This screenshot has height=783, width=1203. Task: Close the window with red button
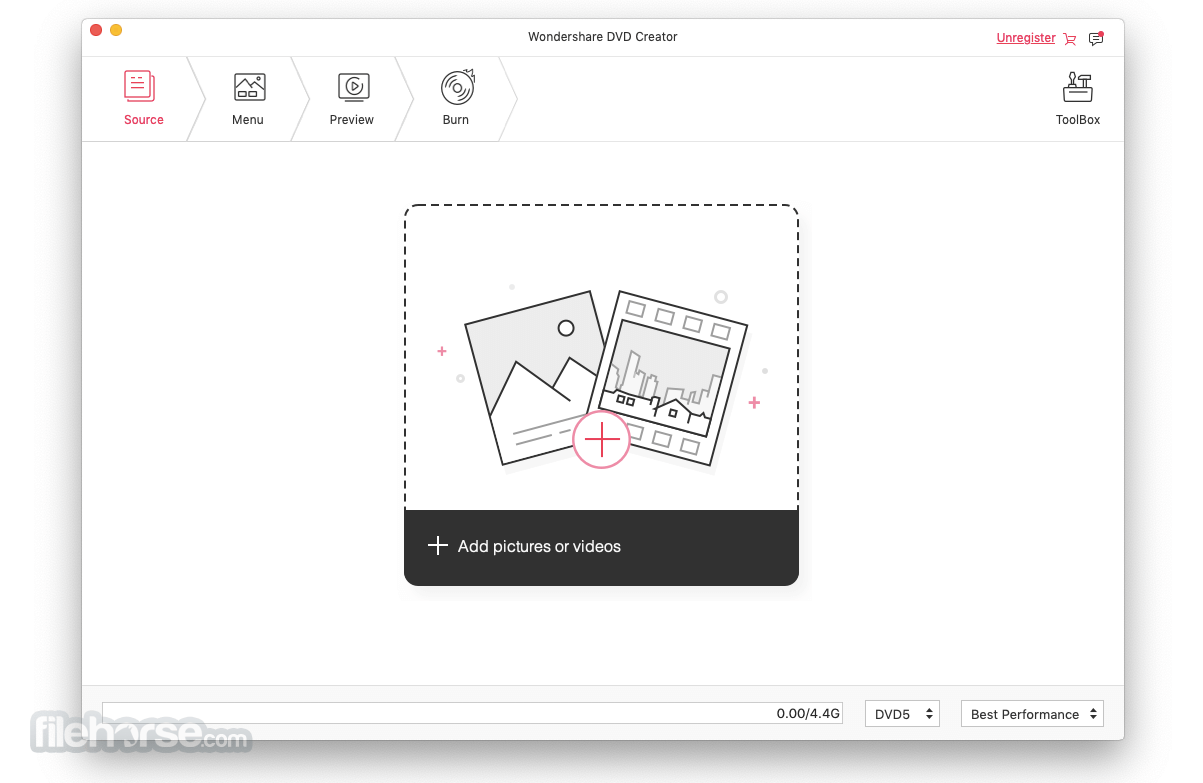tap(96, 30)
